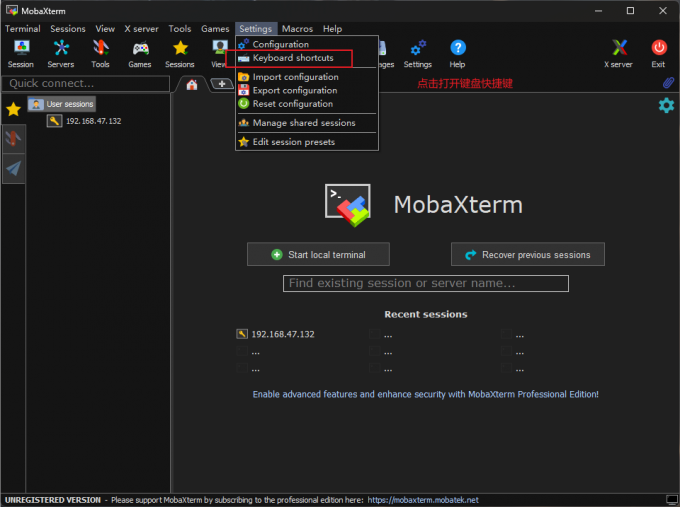Open the Terminal menu
The width and height of the screenshot is (680, 507).
23,29
